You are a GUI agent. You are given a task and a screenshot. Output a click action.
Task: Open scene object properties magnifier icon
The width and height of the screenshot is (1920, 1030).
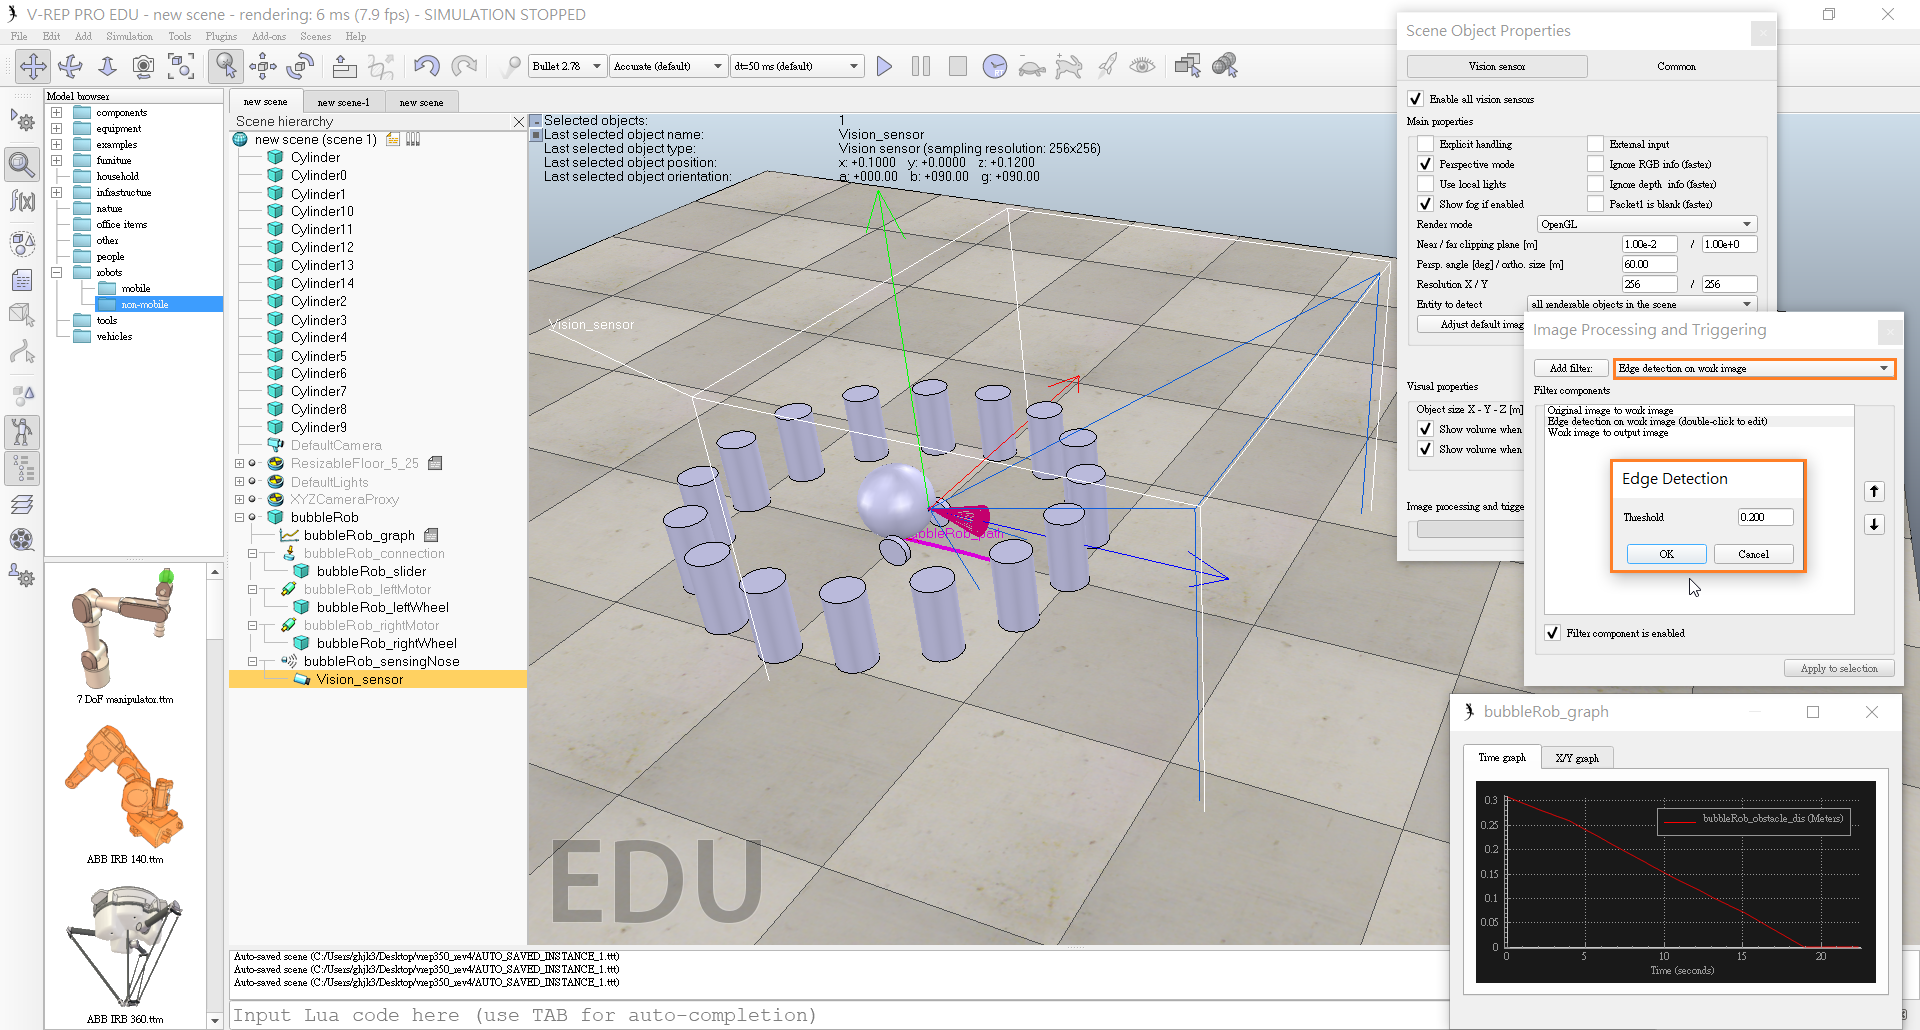(22, 163)
